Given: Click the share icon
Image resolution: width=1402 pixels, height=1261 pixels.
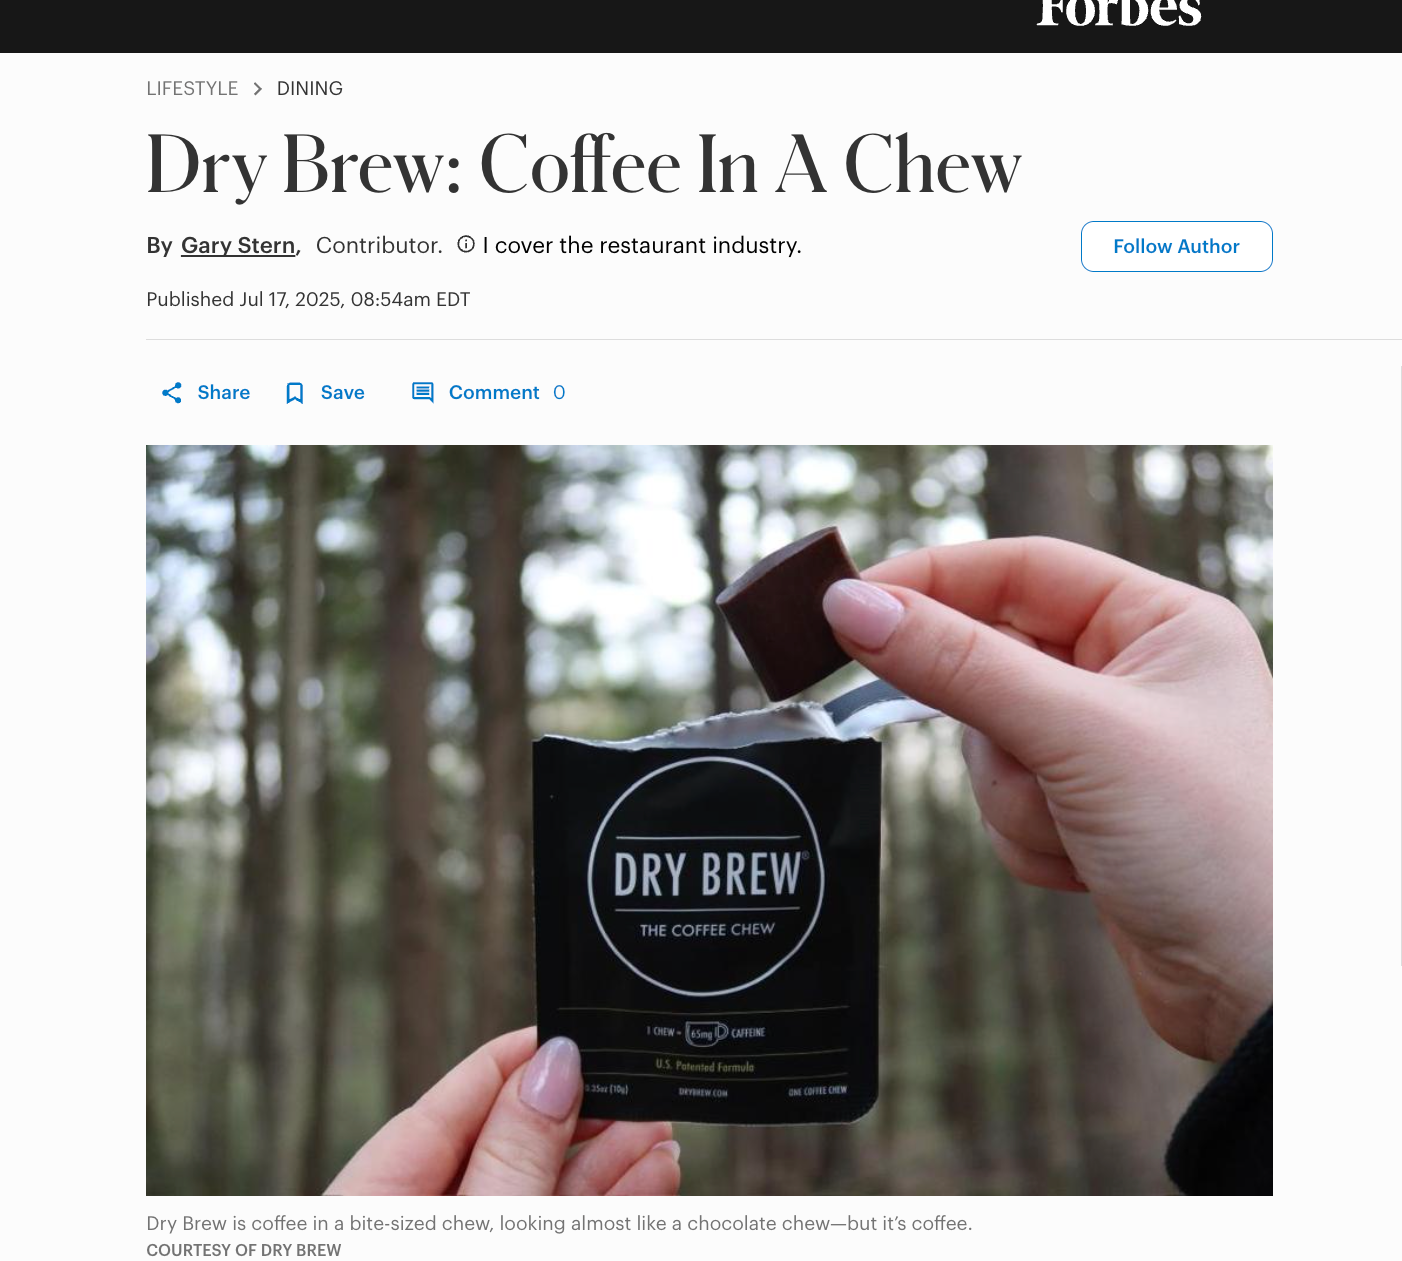Looking at the screenshot, I should [172, 393].
